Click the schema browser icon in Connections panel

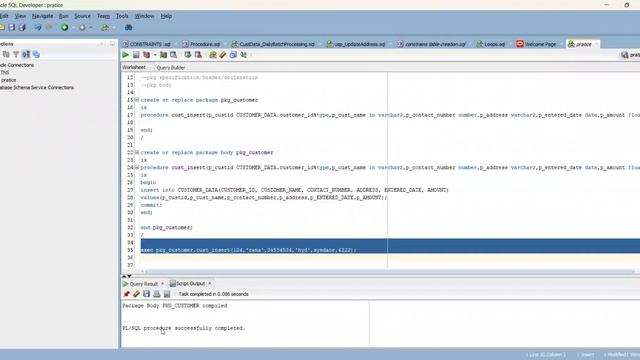tap(26, 54)
